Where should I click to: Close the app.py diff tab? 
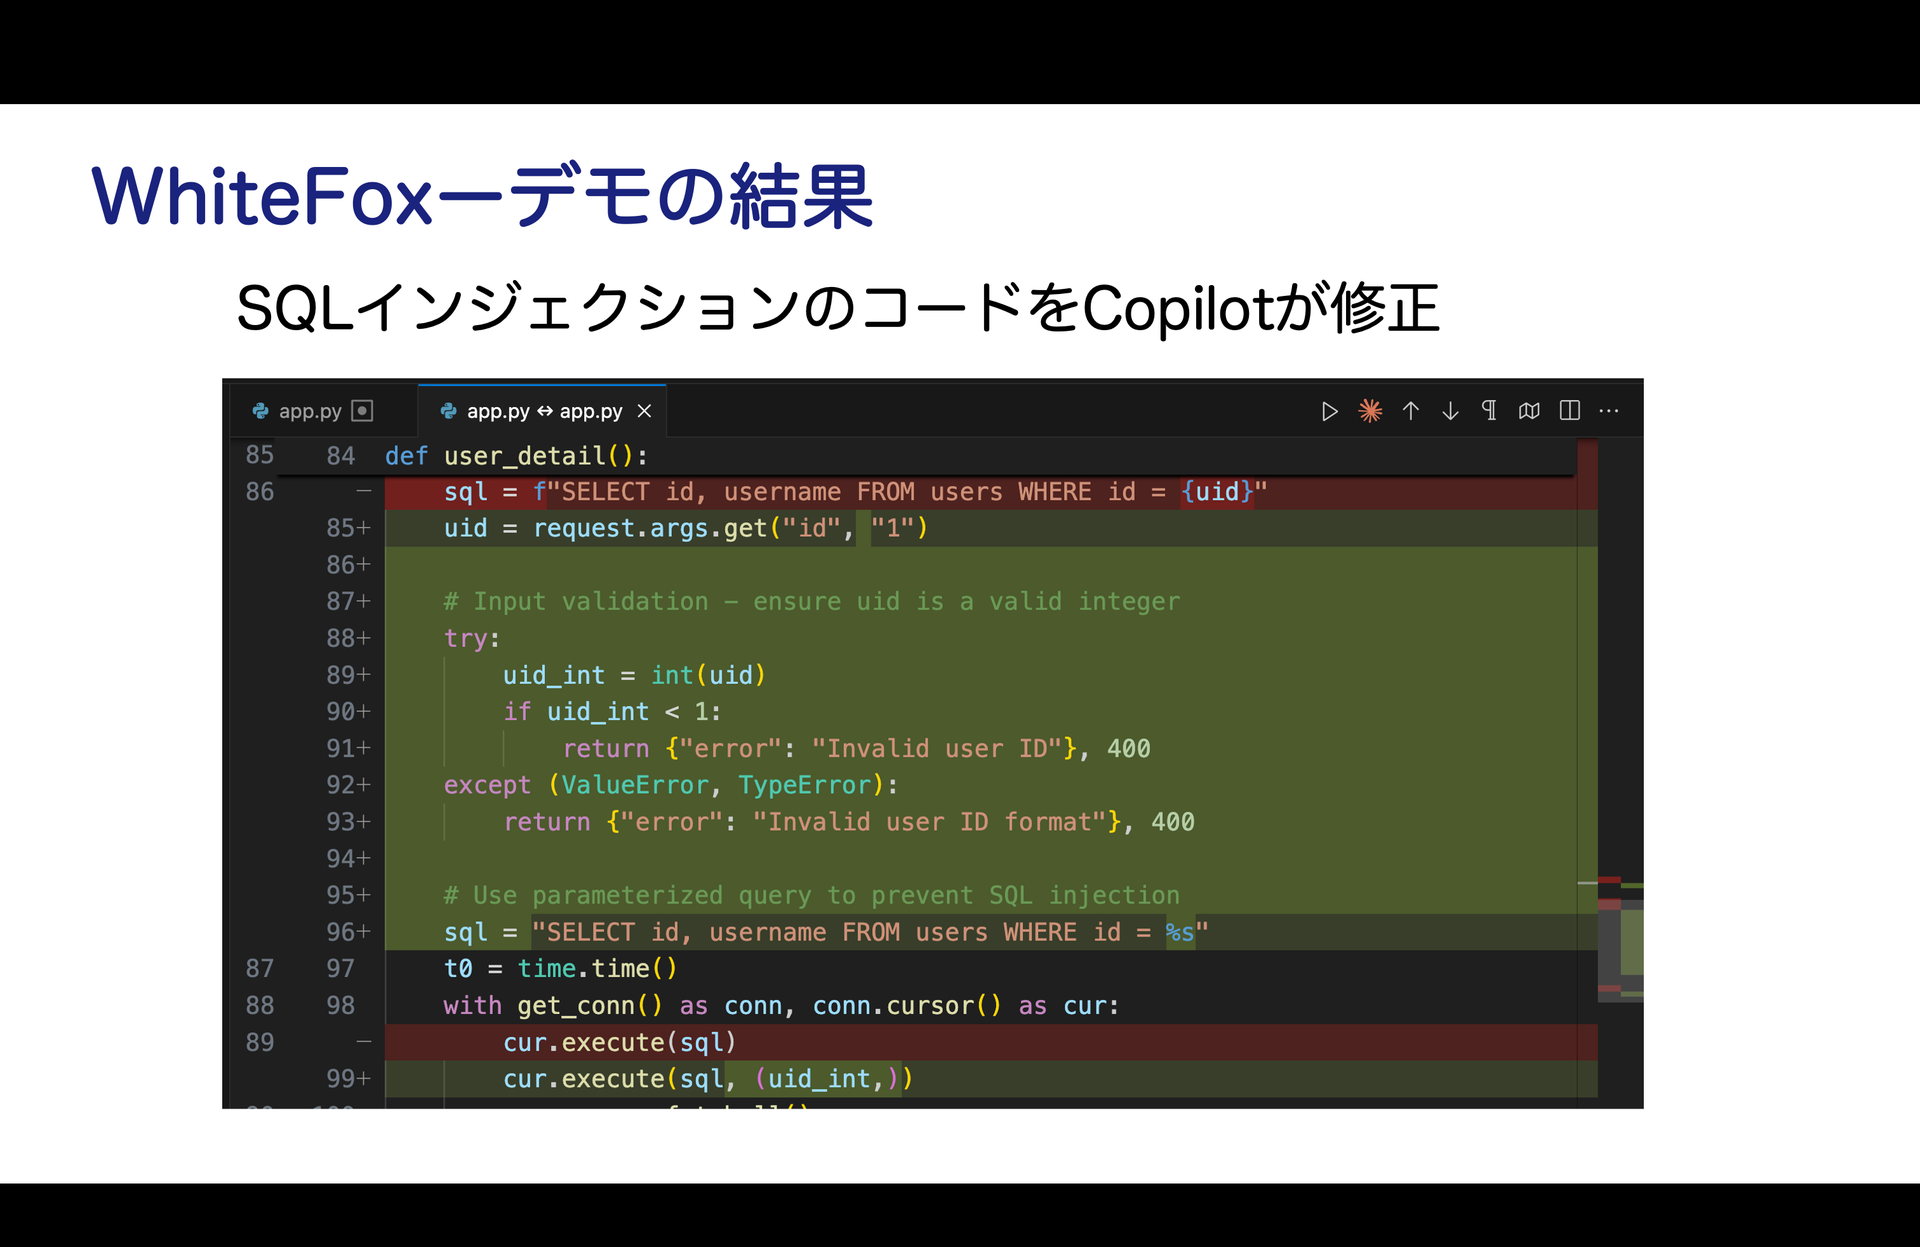645,411
